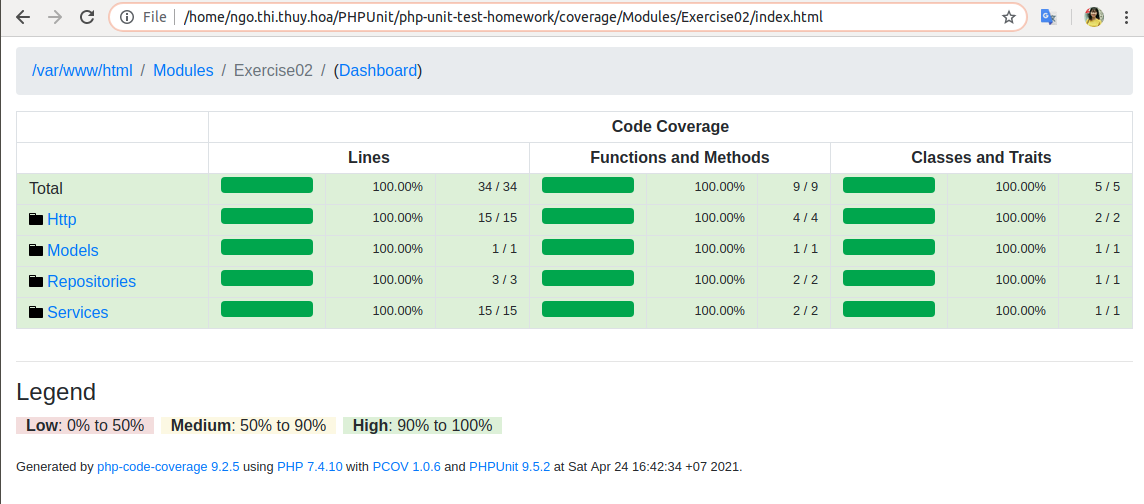Open the Http directory link
Image resolution: width=1144 pixels, height=504 pixels.
pos(62,220)
